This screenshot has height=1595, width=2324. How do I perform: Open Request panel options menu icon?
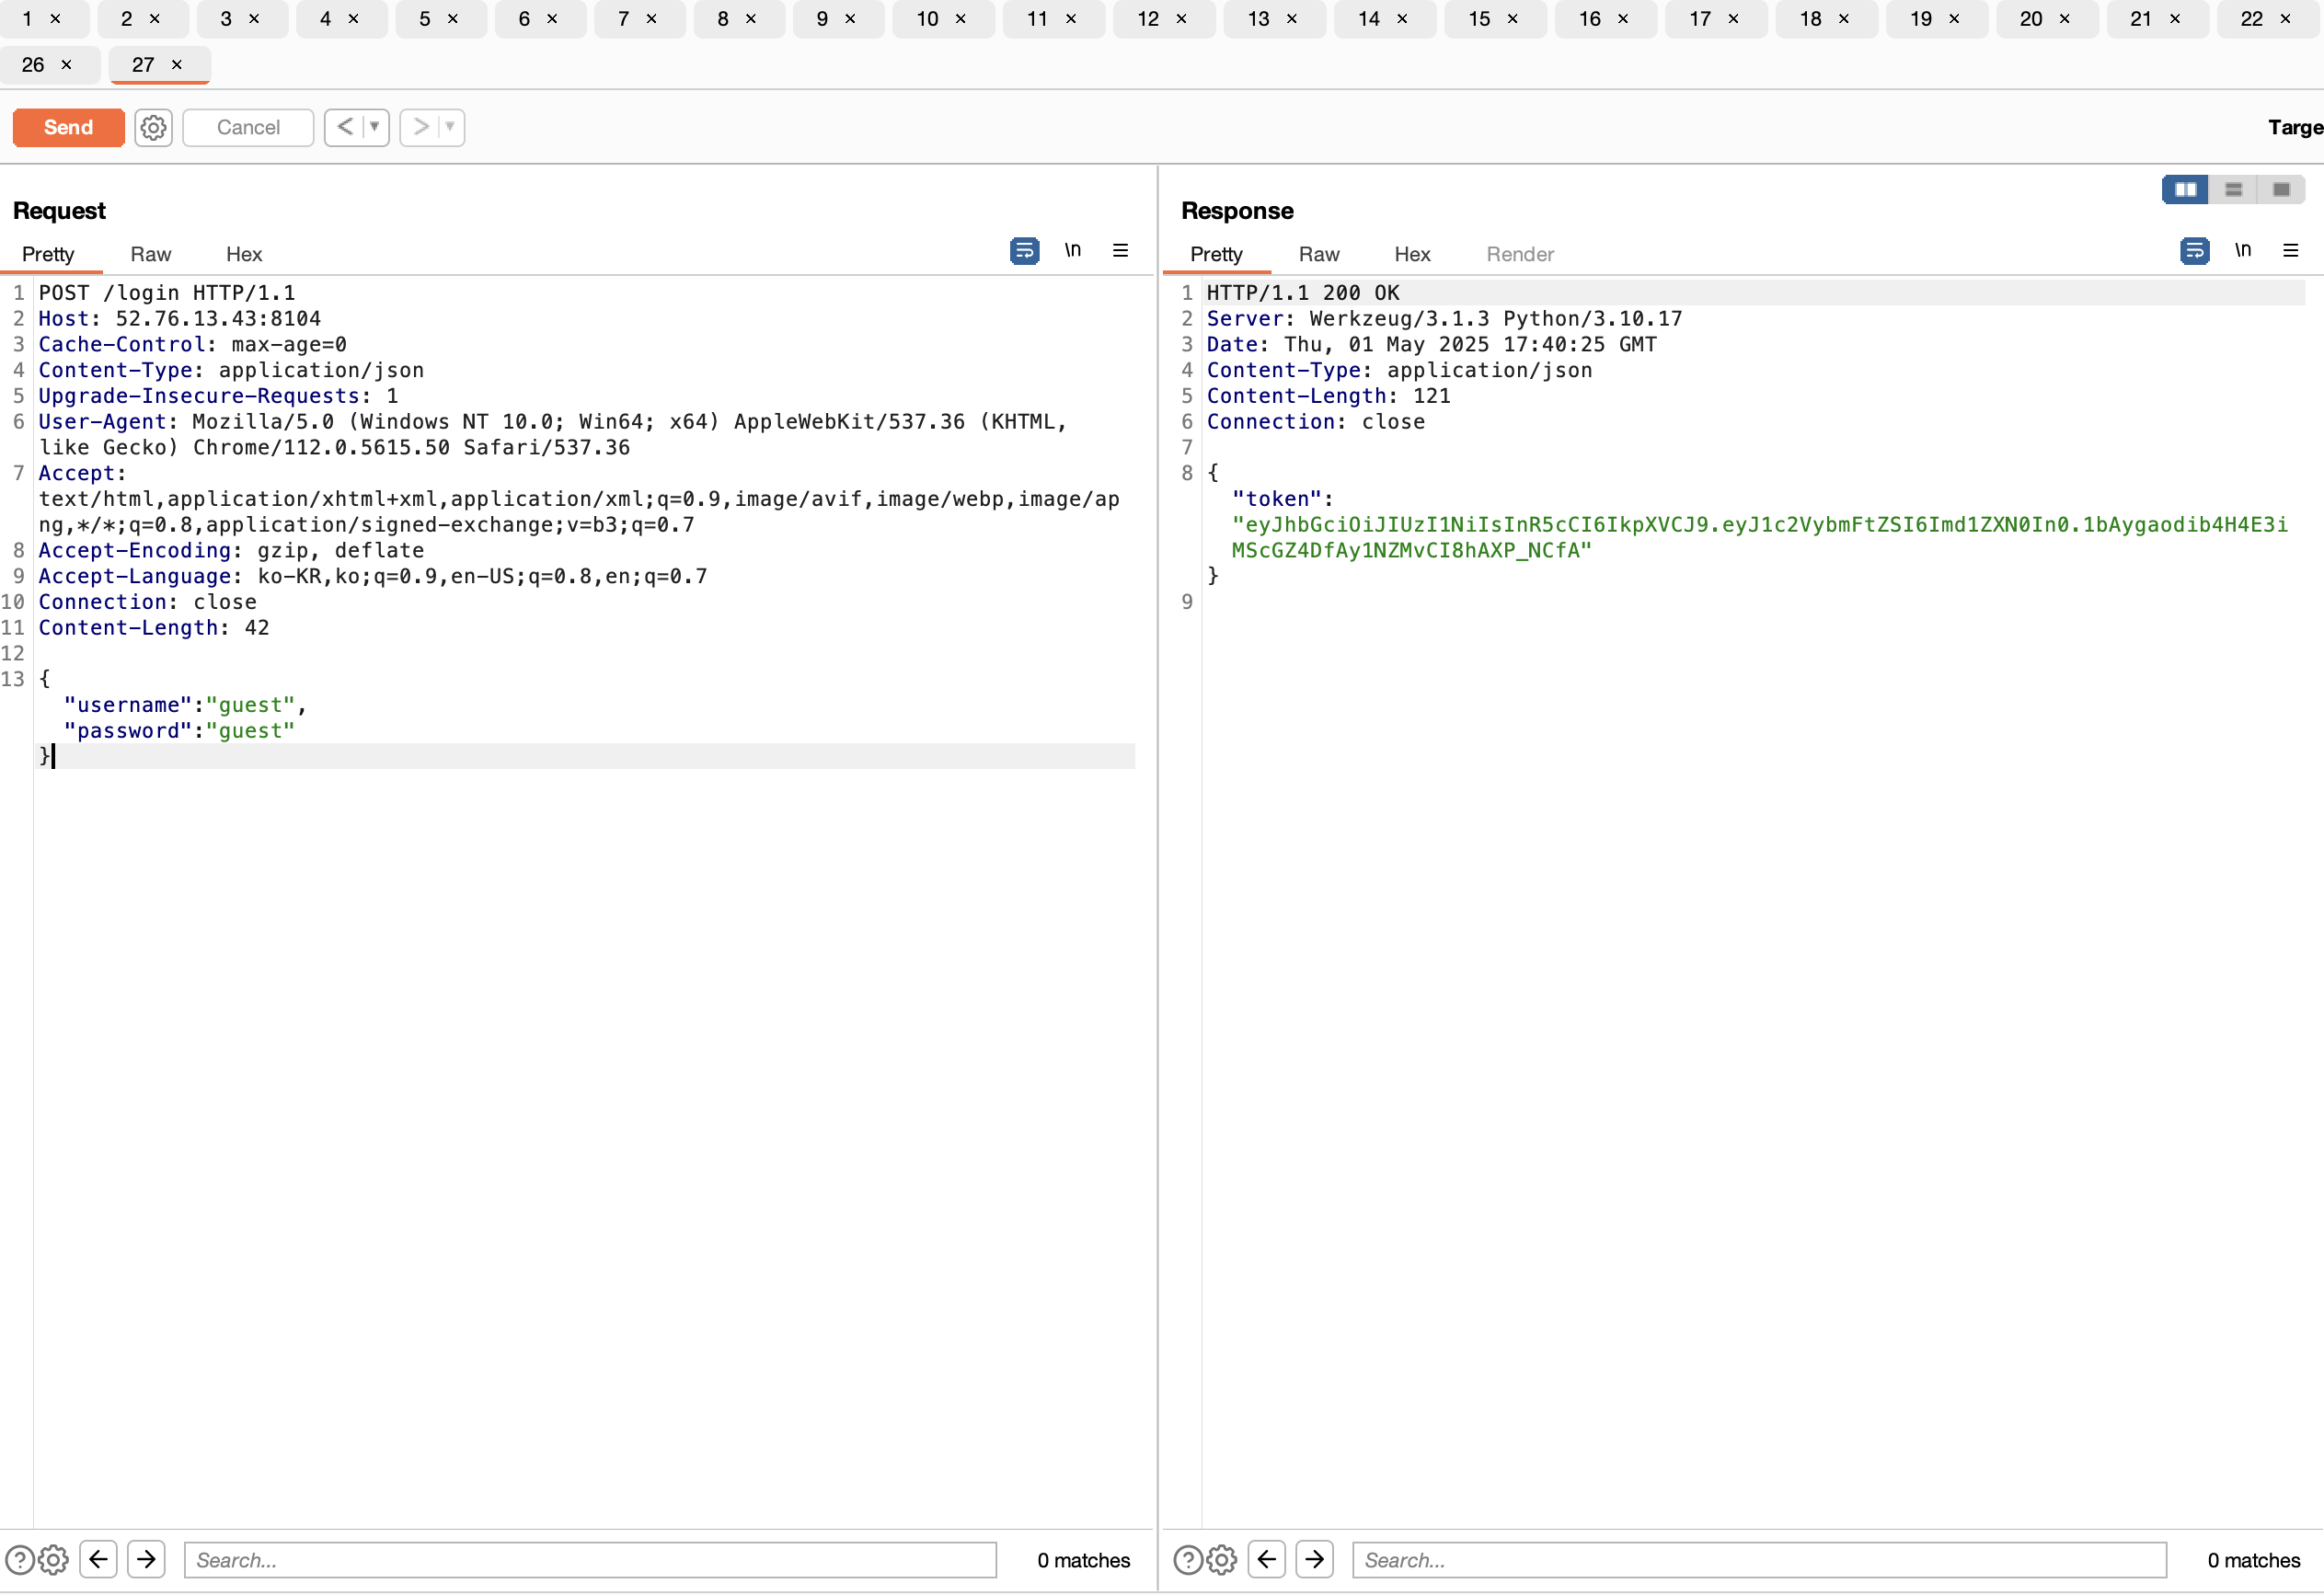(x=1120, y=251)
